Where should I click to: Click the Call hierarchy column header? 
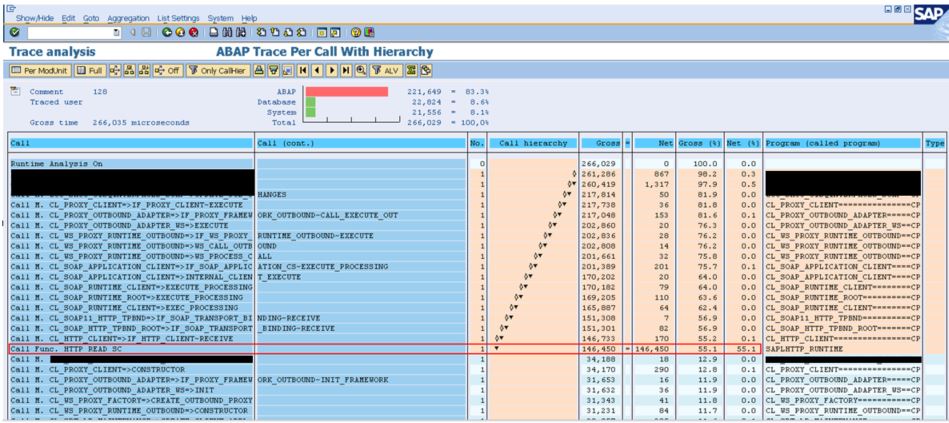(x=533, y=143)
